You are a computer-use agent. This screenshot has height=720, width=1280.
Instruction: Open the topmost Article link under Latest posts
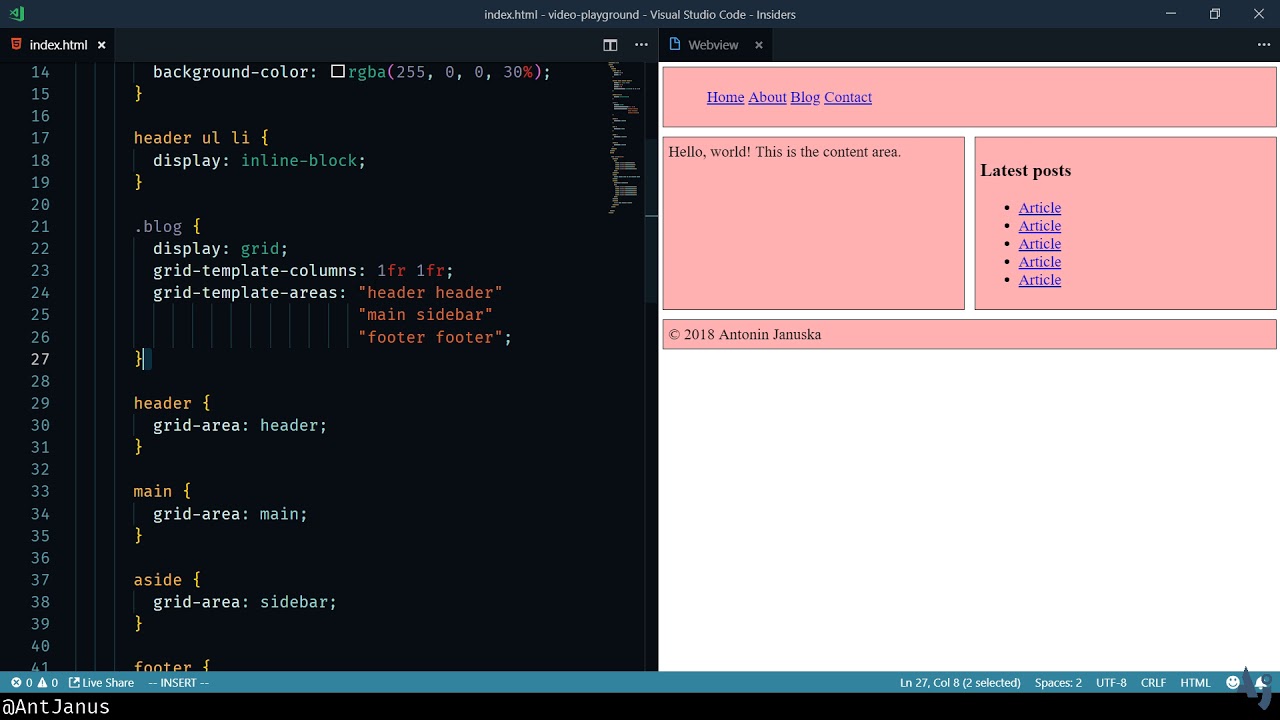pos(1039,208)
